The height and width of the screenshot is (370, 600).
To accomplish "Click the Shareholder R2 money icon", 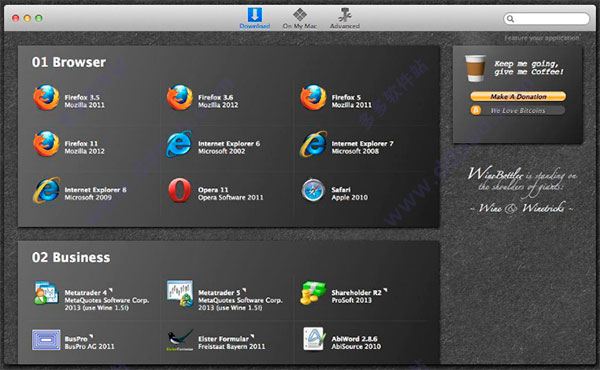I will pyautogui.click(x=313, y=293).
